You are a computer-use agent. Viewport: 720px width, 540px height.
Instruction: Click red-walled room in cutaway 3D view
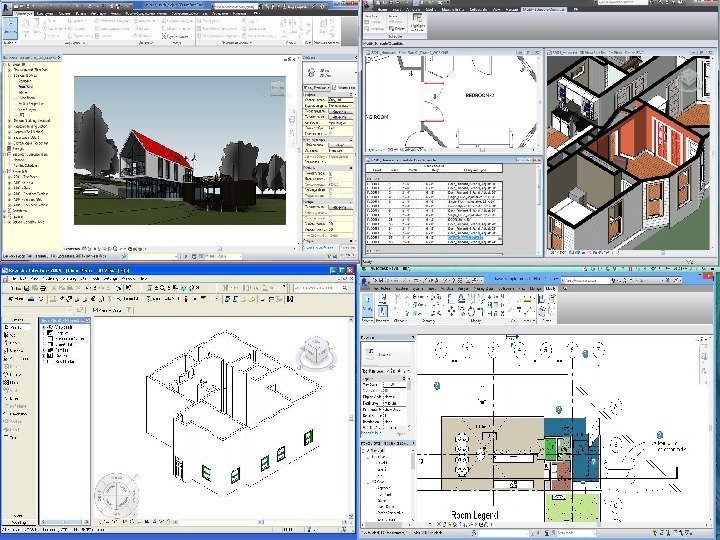point(643,138)
